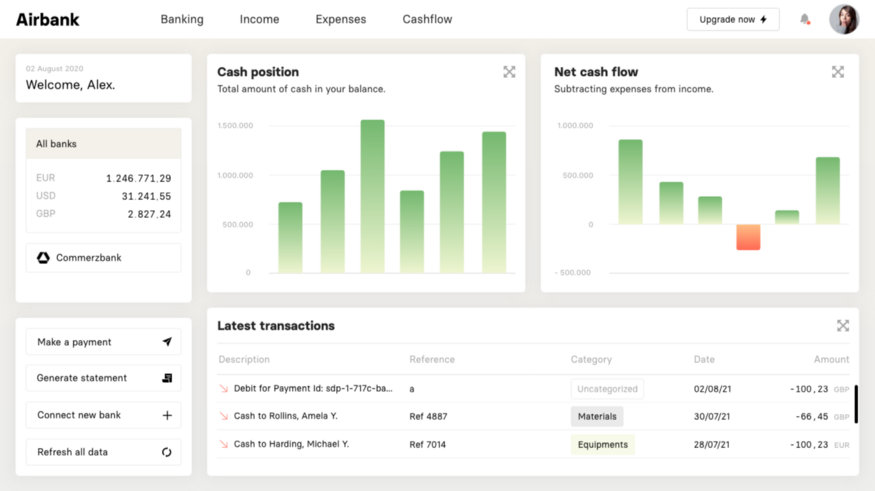This screenshot has height=491, width=875.
Task: Click the Equipments category tag
Action: (x=603, y=444)
